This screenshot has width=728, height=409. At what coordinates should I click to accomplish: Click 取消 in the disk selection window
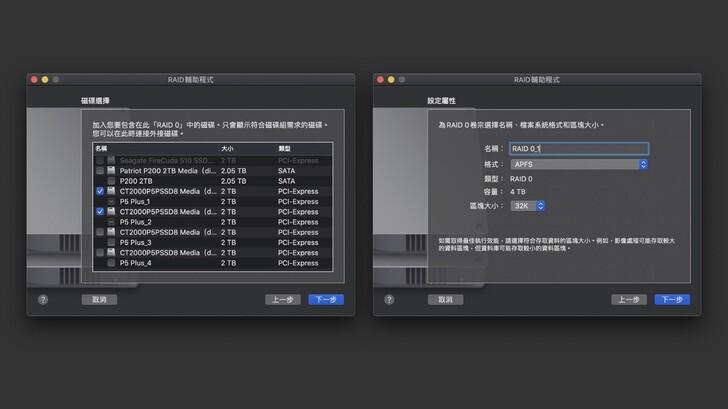[98, 299]
